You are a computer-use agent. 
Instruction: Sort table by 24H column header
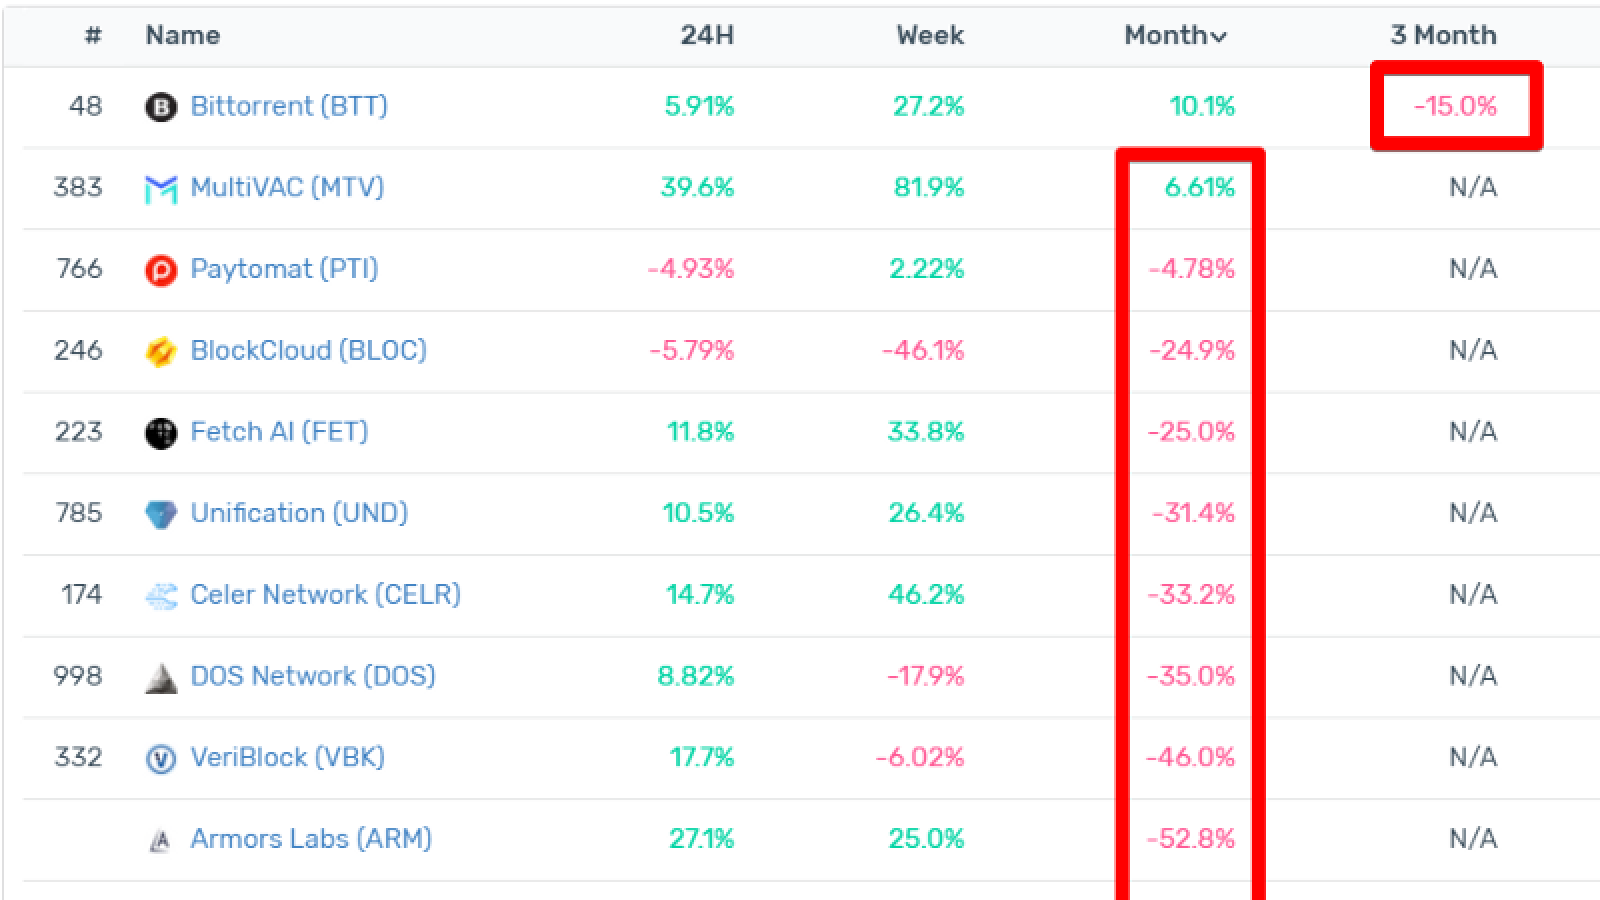(707, 35)
